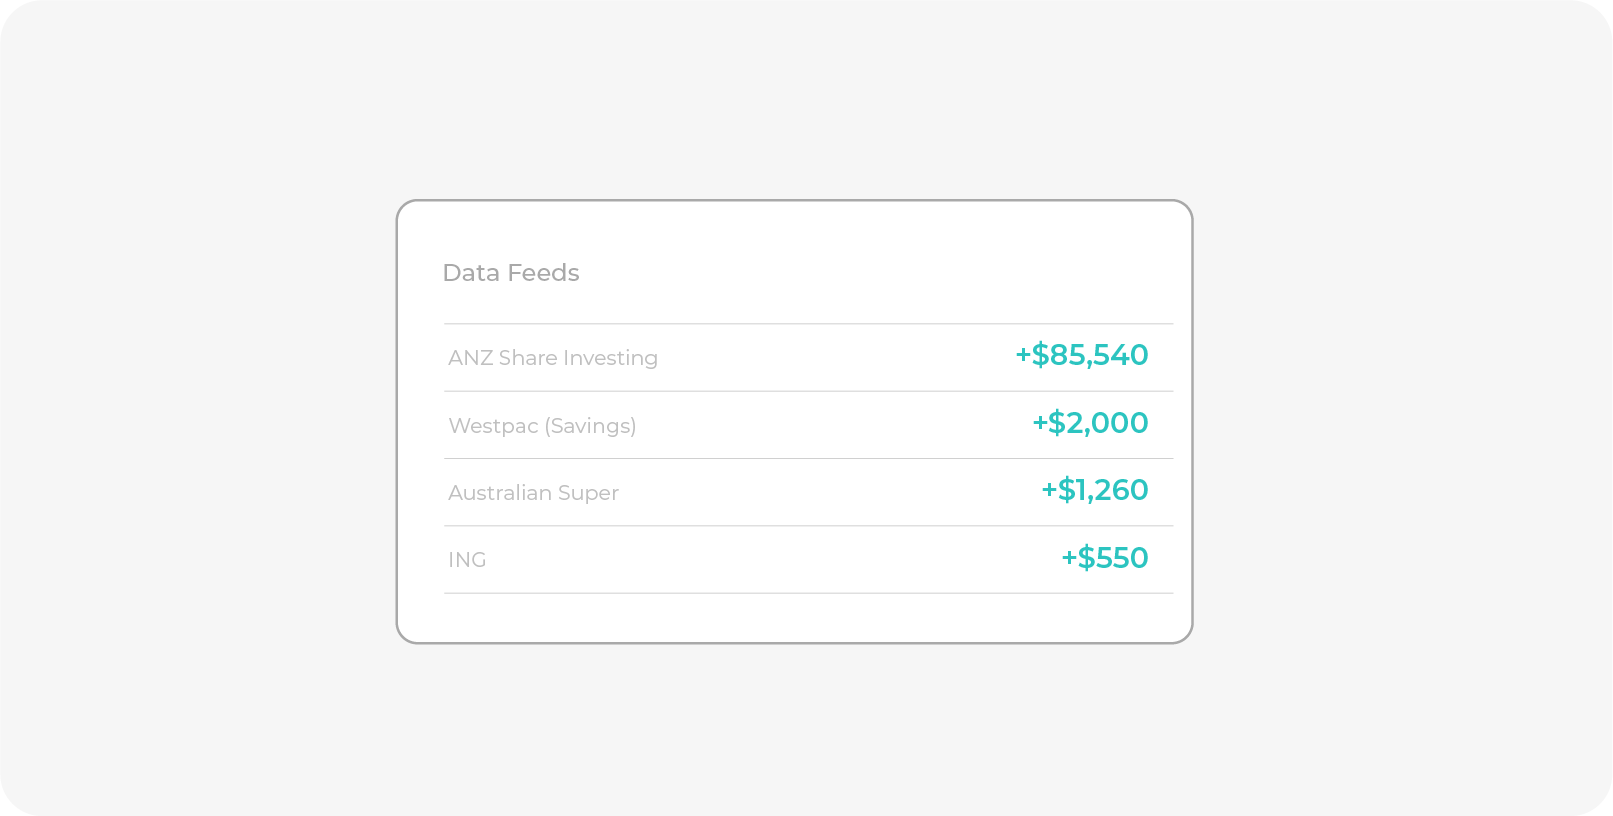Click the word "Feeds" in the heading
The width and height of the screenshot is (1613, 816).
tap(544, 273)
